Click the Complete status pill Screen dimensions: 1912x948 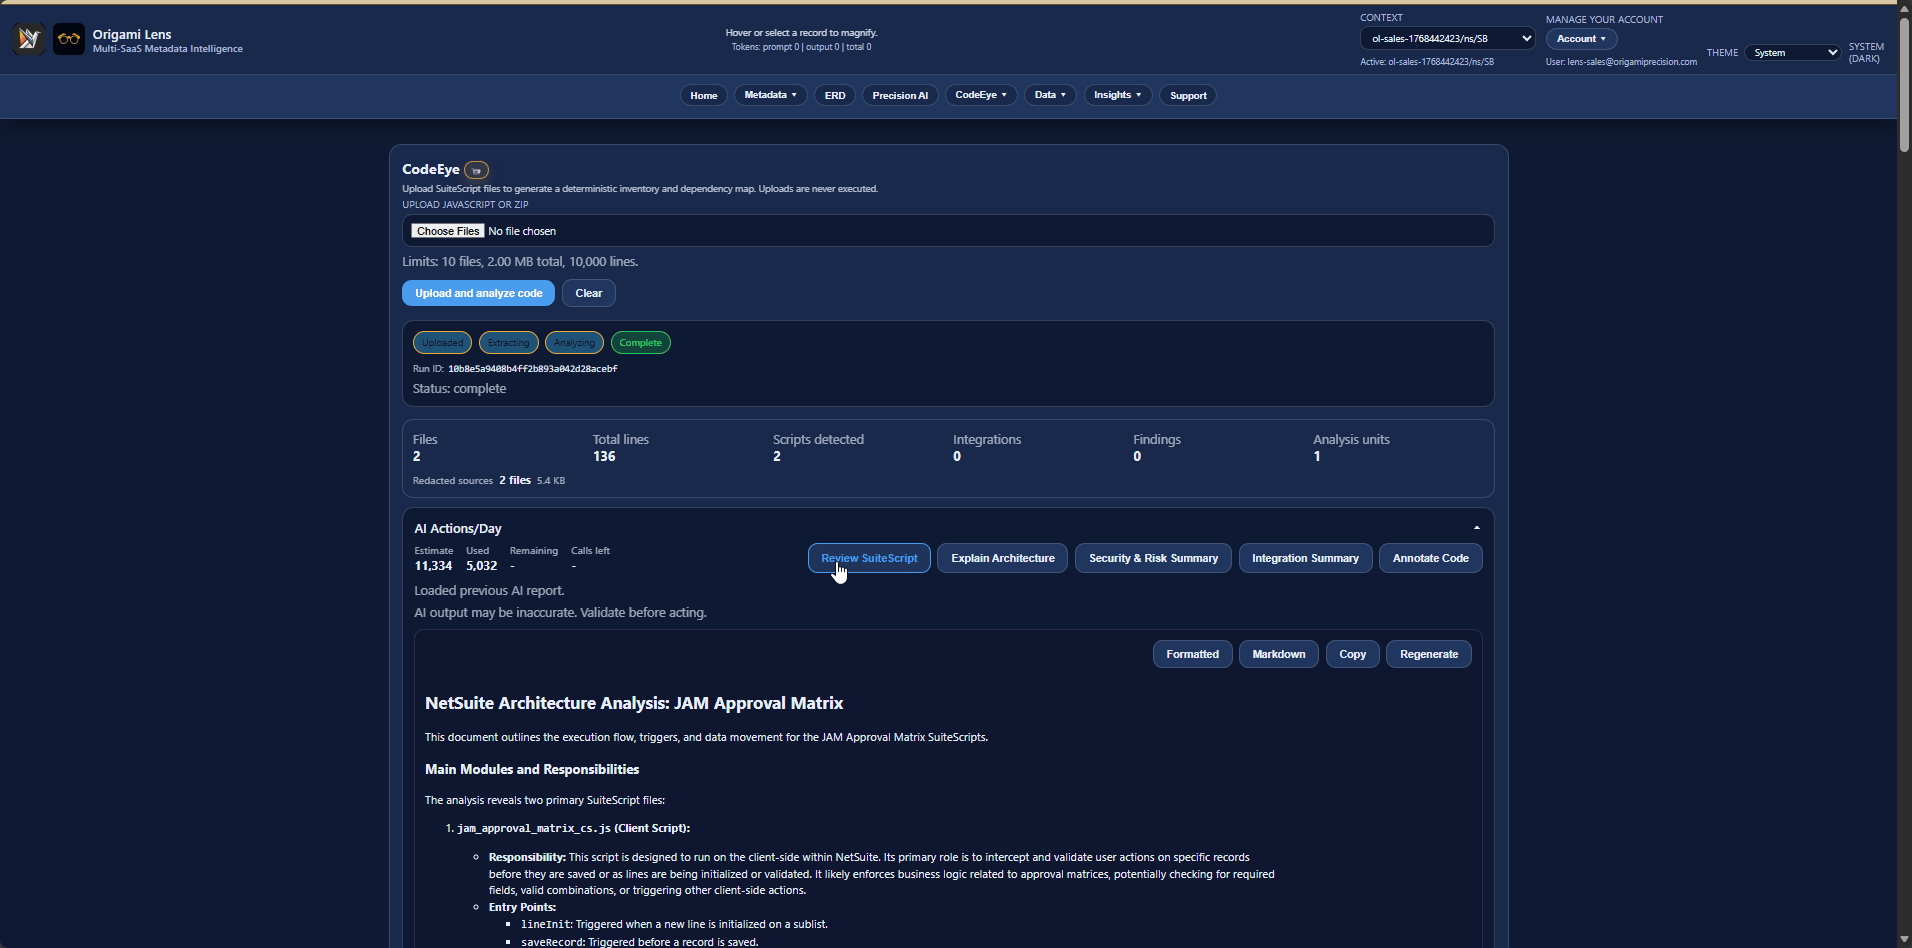(640, 343)
